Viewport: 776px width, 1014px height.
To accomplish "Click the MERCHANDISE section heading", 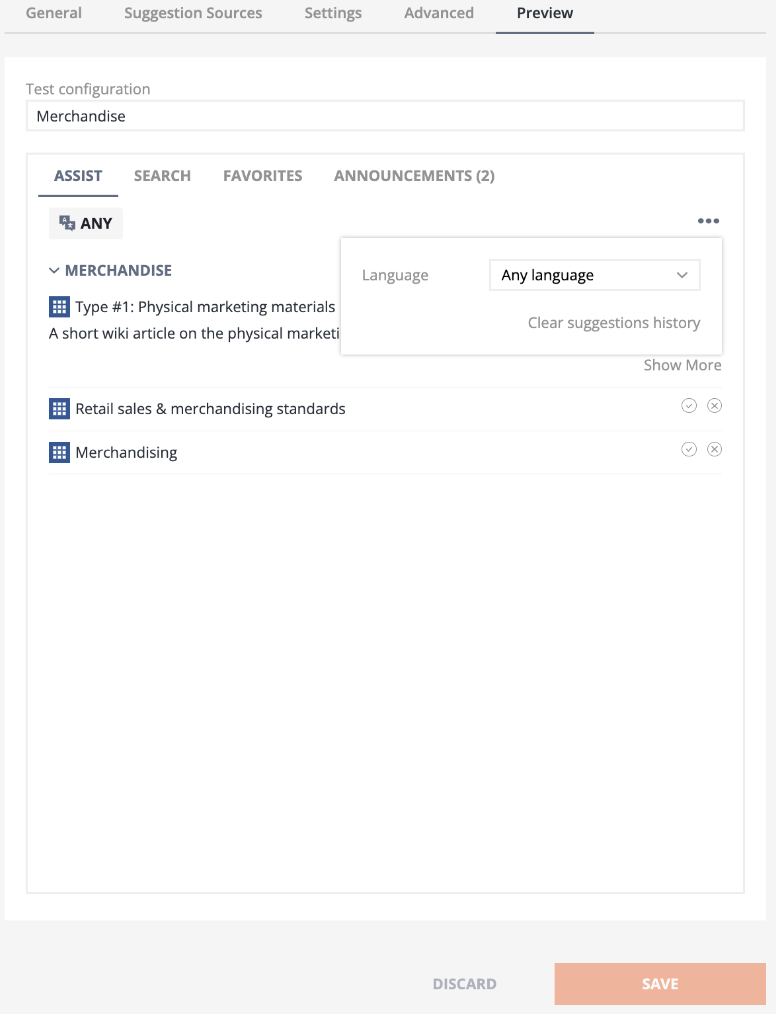I will (x=118, y=270).
